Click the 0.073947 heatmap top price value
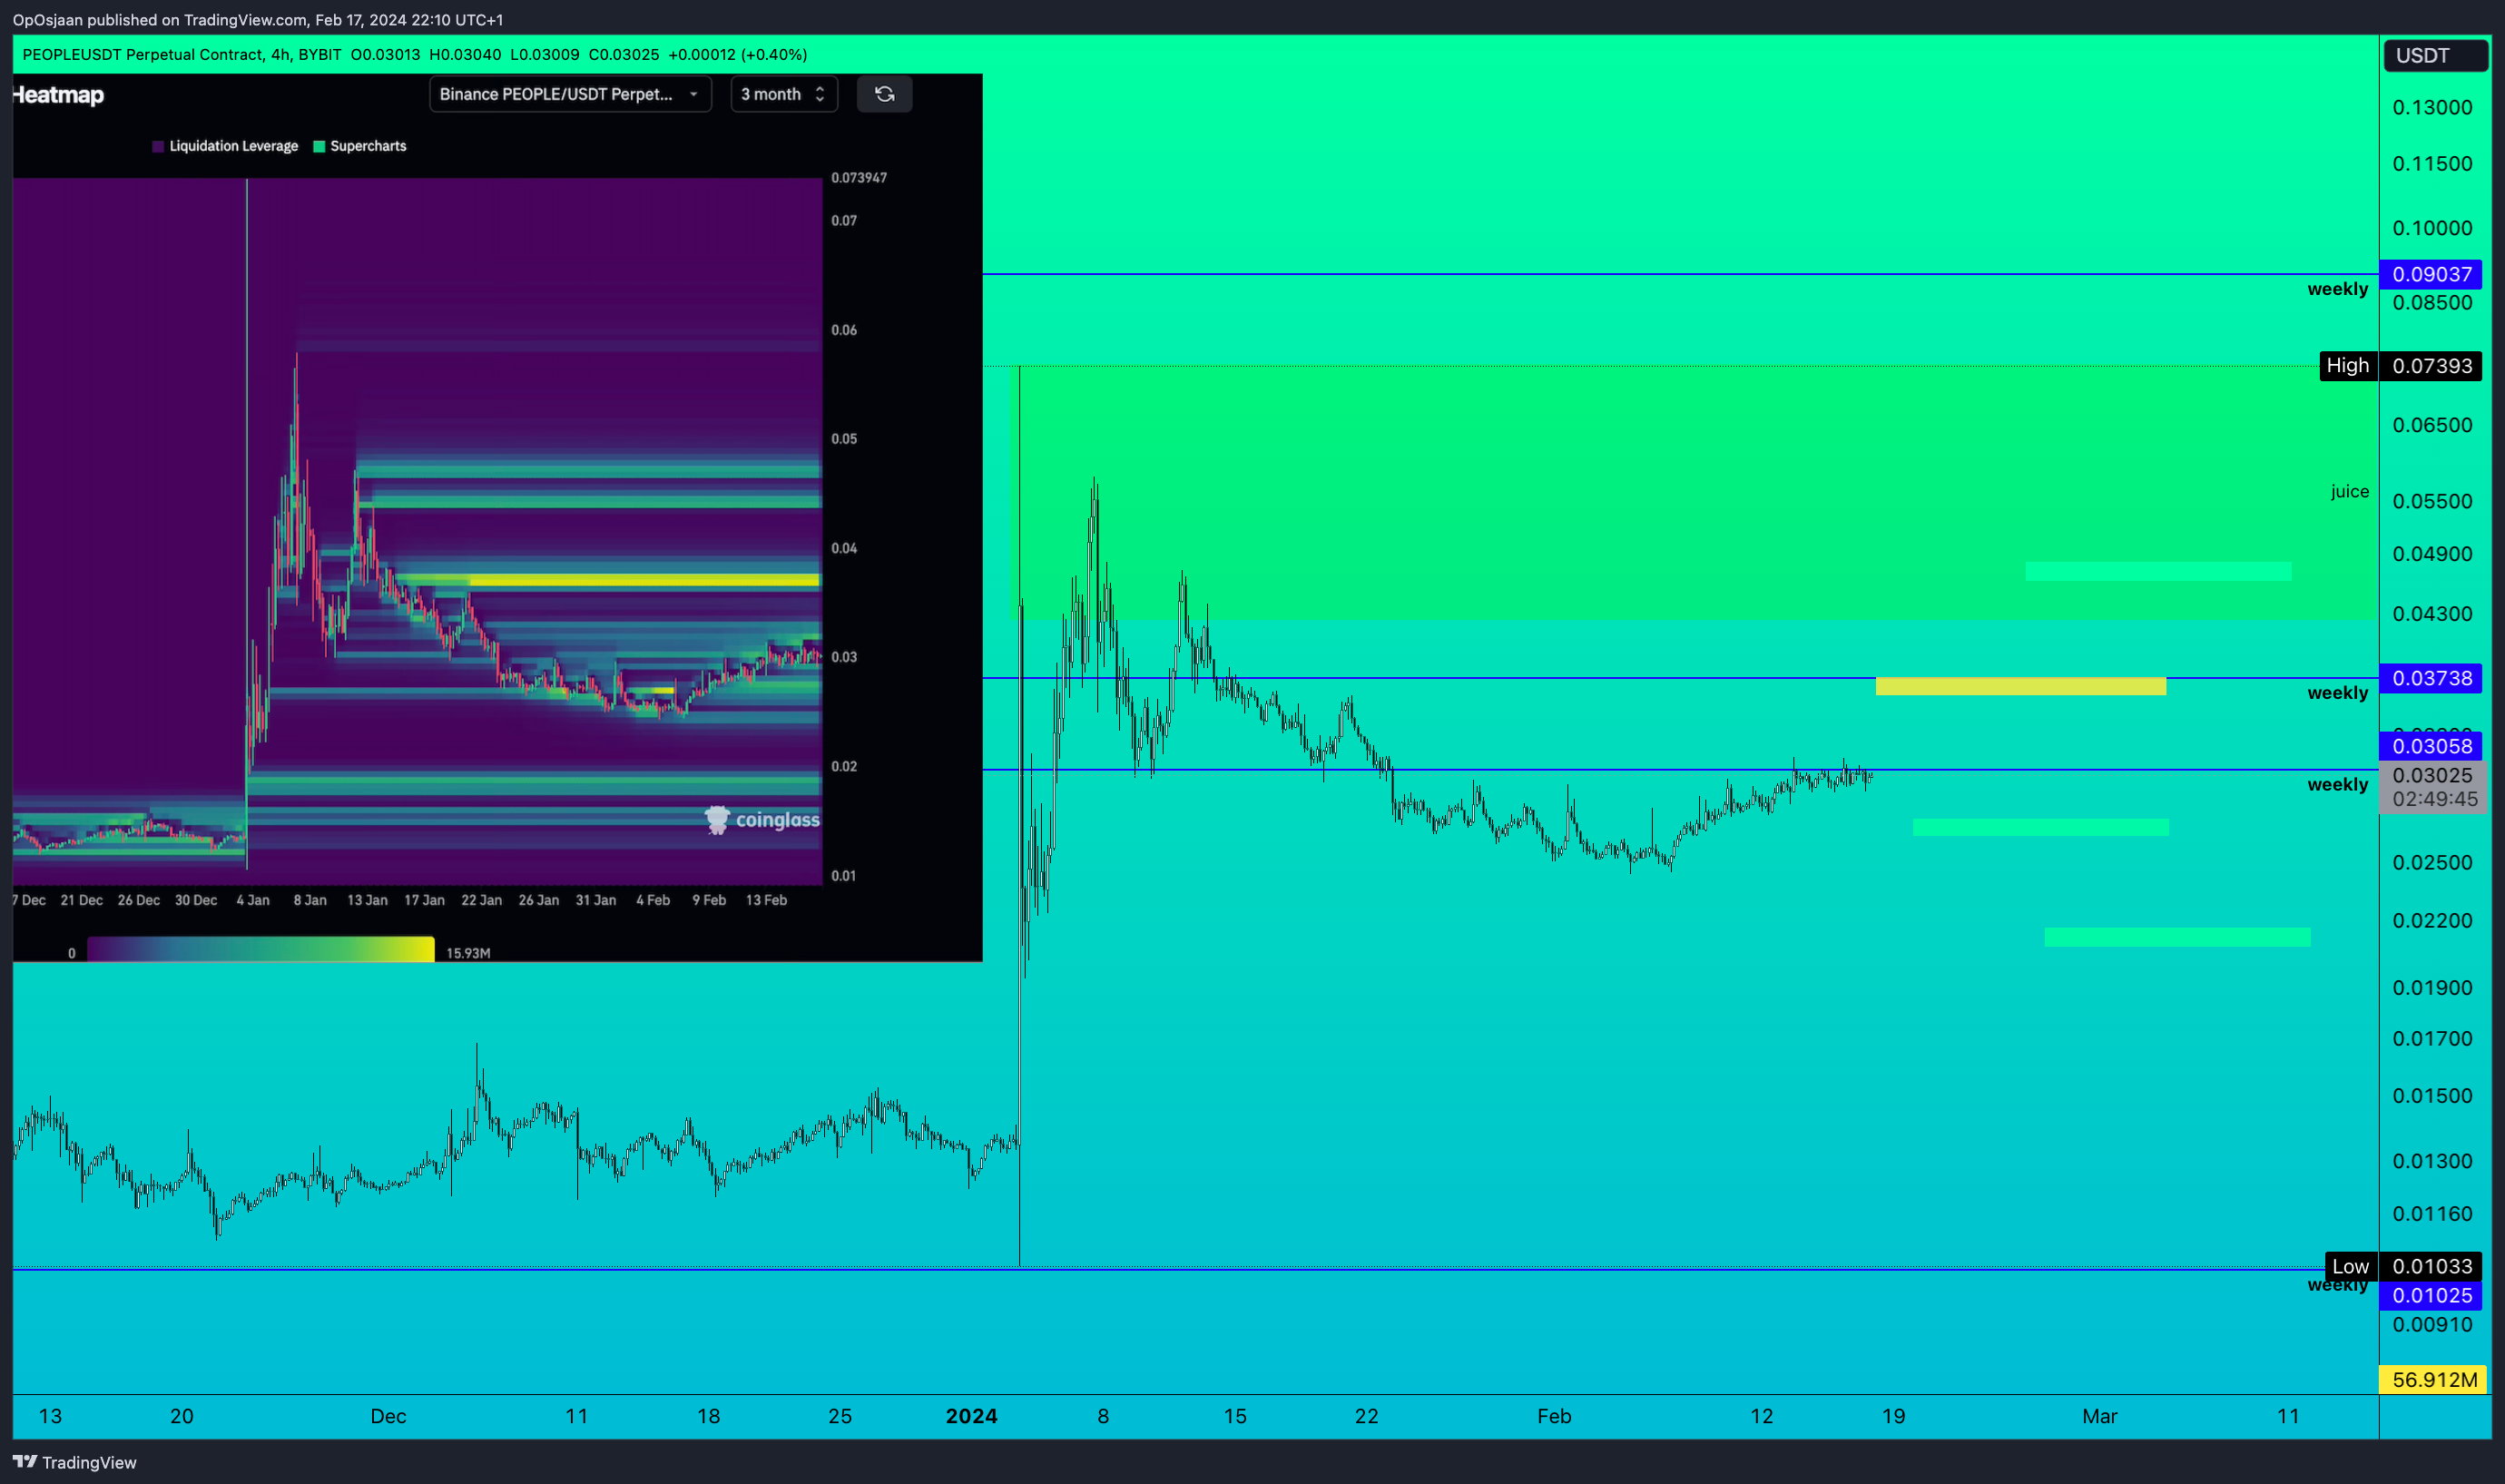Image resolution: width=2505 pixels, height=1484 pixels. click(x=859, y=178)
